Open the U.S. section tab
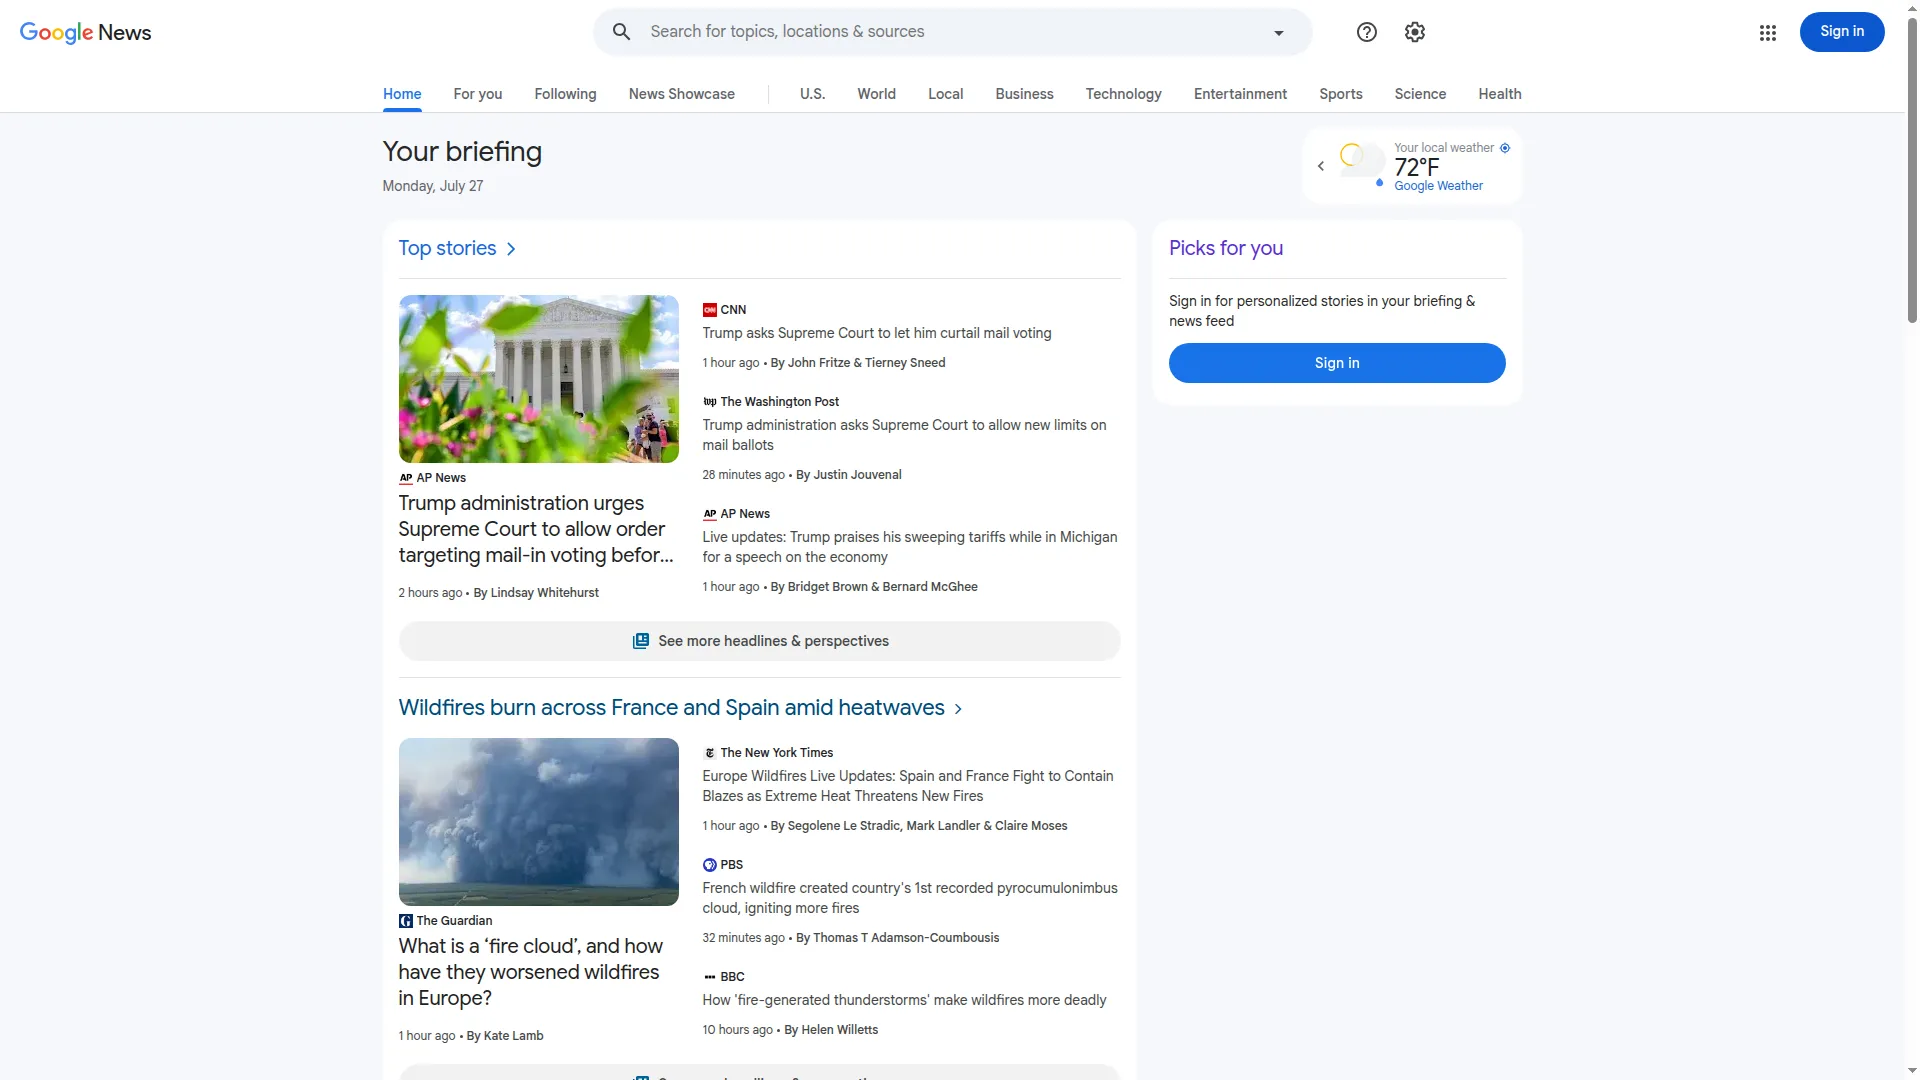 (x=812, y=94)
